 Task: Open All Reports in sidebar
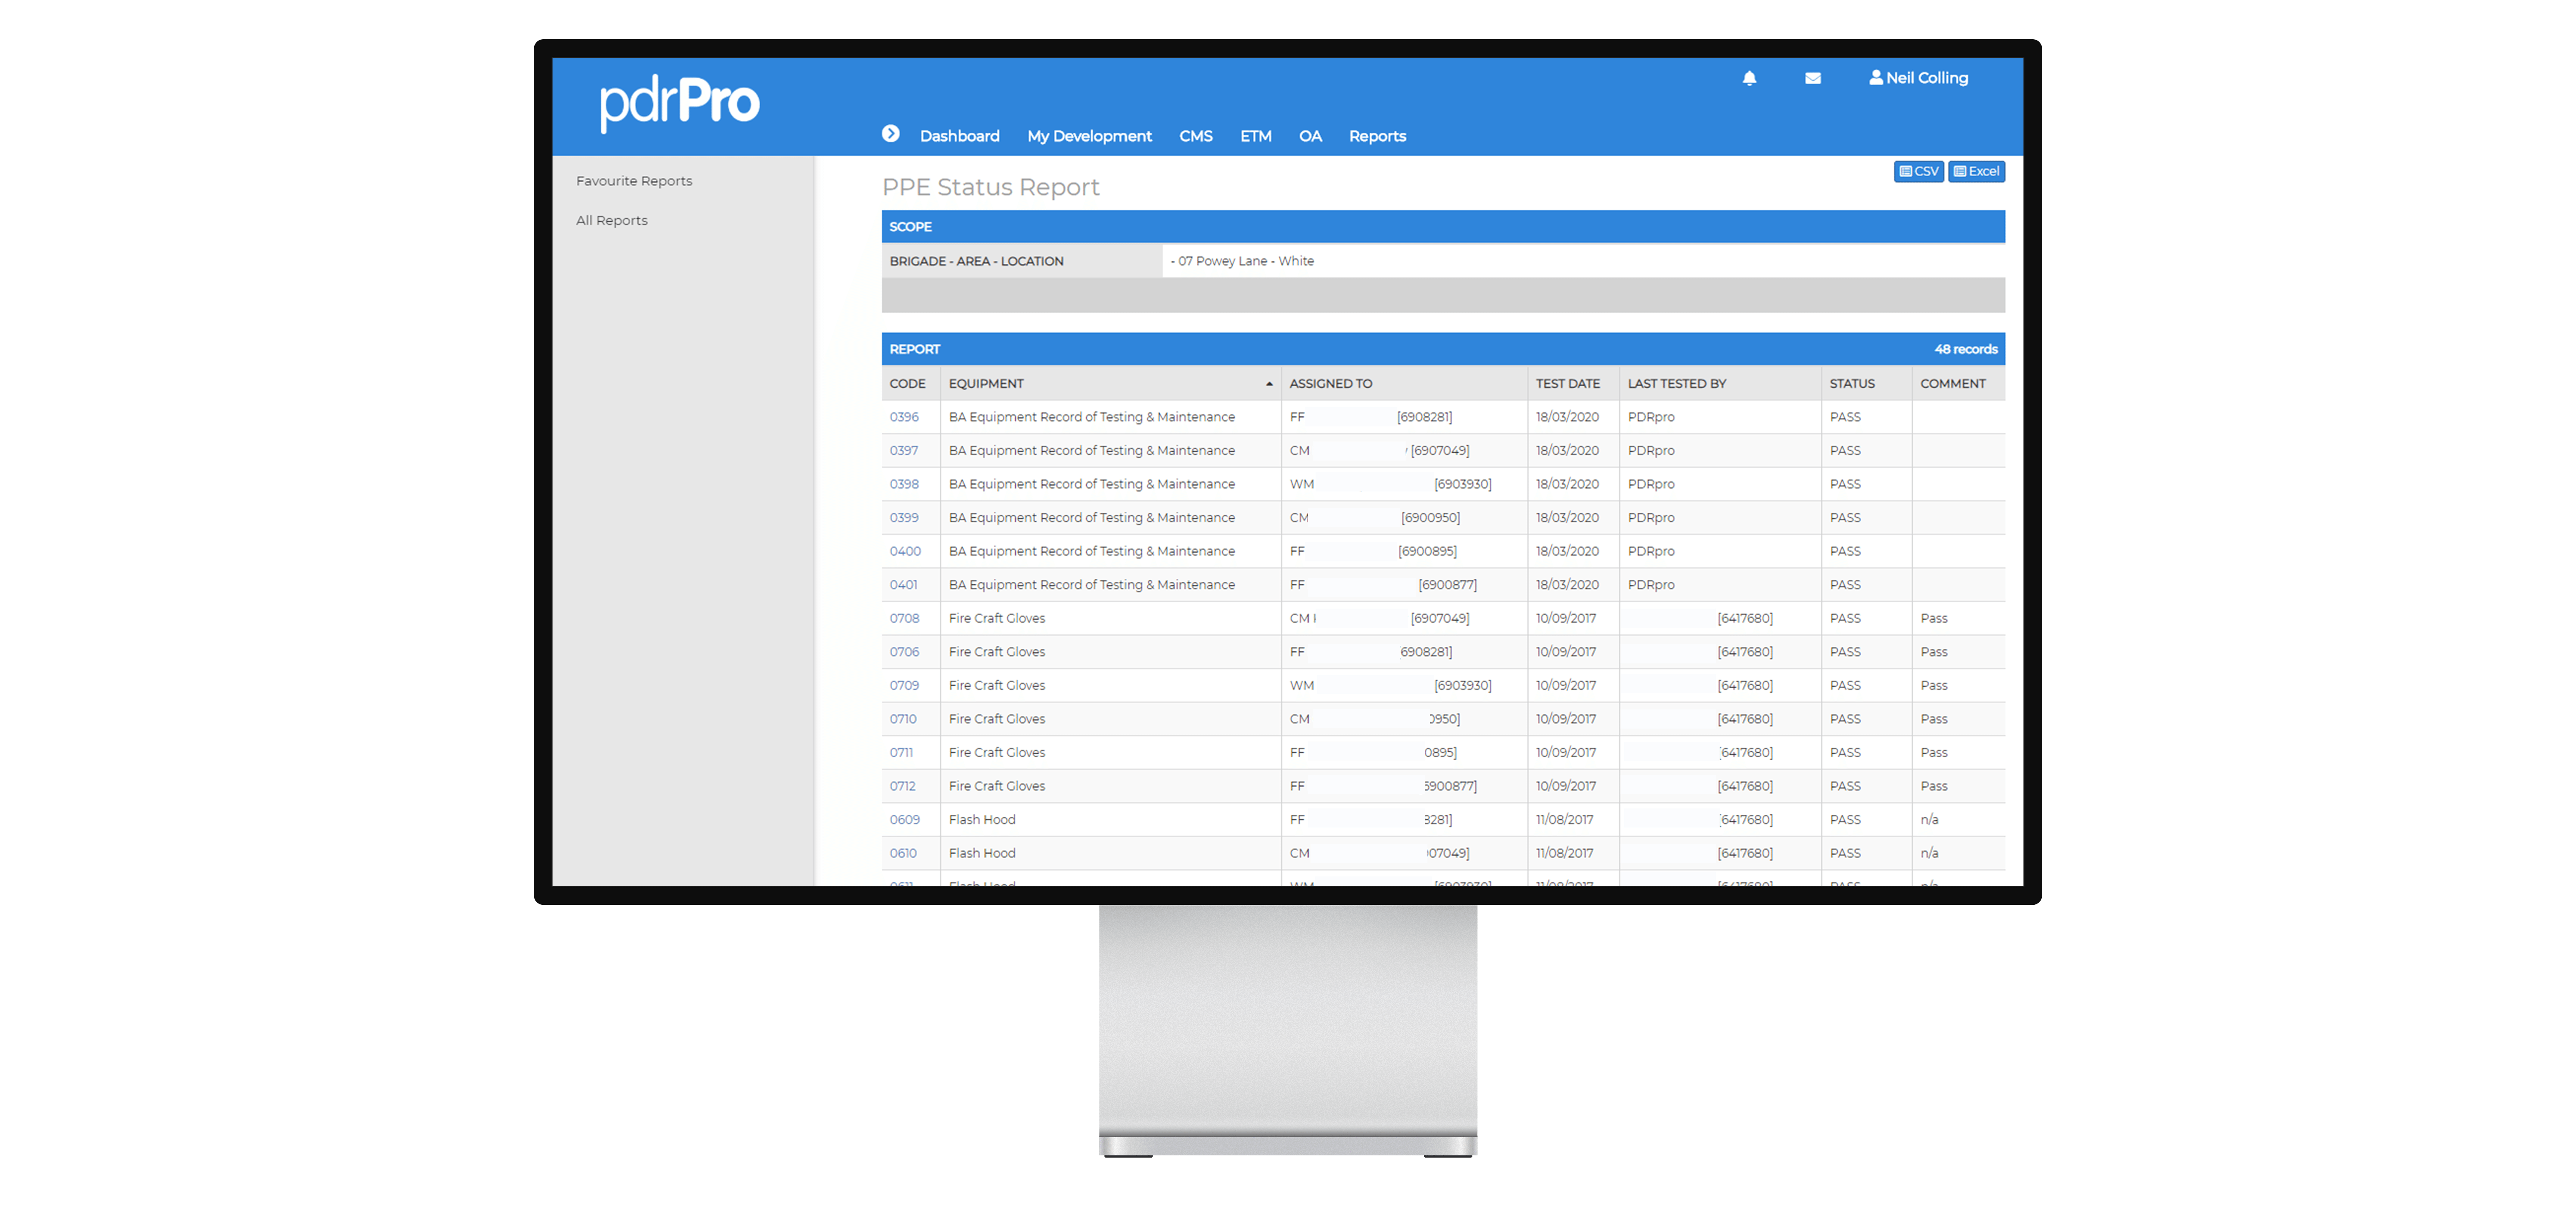(611, 220)
